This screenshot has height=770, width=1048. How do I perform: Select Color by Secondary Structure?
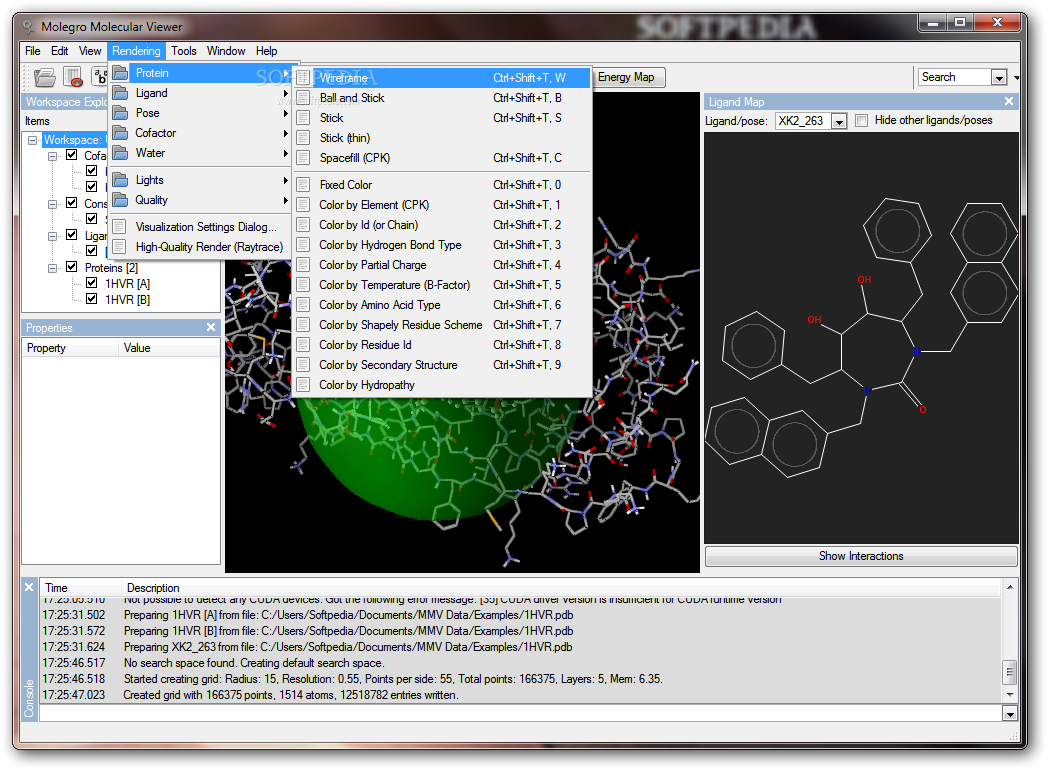(x=442, y=365)
